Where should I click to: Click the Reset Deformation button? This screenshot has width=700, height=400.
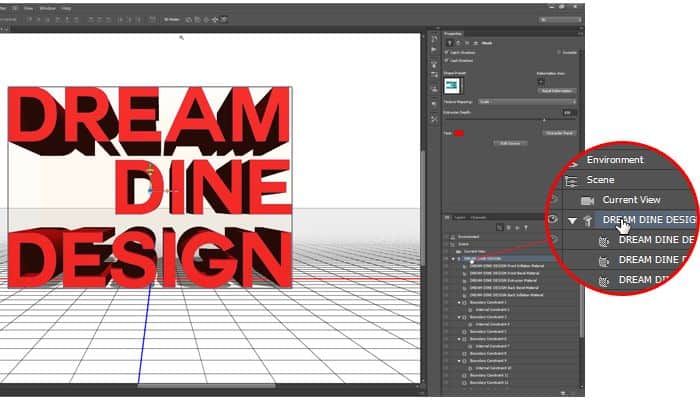[556, 91]
